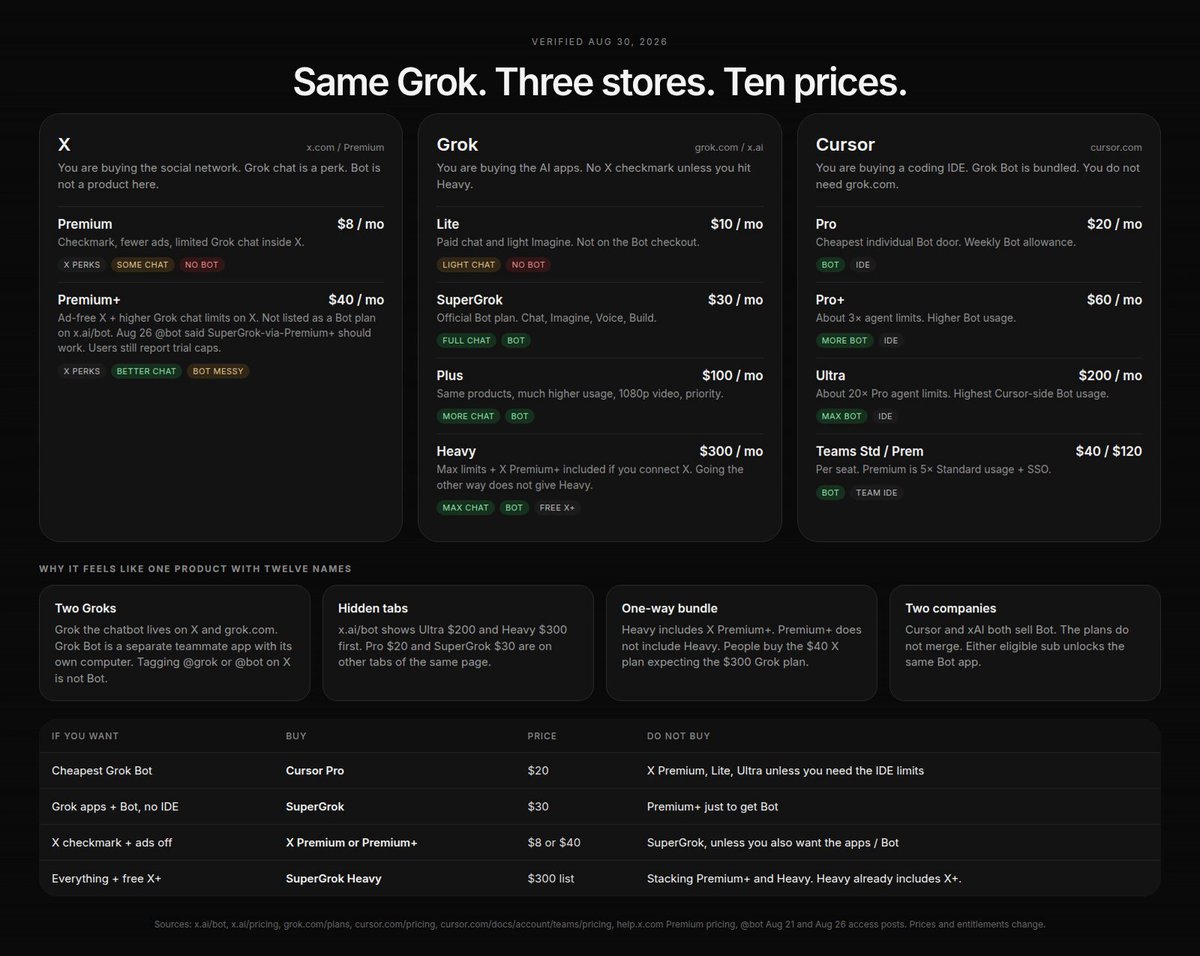Click "SuperGrok Heavy" in the Buy column
Screen dimensions: 1200x956
pos(334,879)
